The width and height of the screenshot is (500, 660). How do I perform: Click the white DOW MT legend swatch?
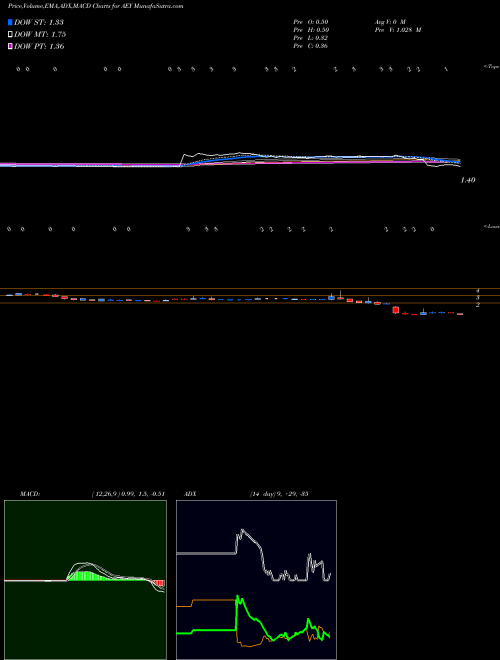(10, 35)
